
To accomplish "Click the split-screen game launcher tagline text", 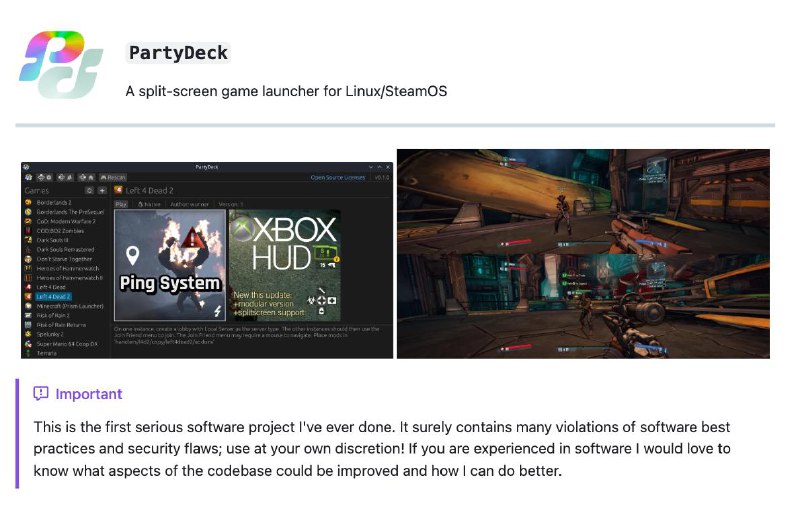I will (286, 91).
